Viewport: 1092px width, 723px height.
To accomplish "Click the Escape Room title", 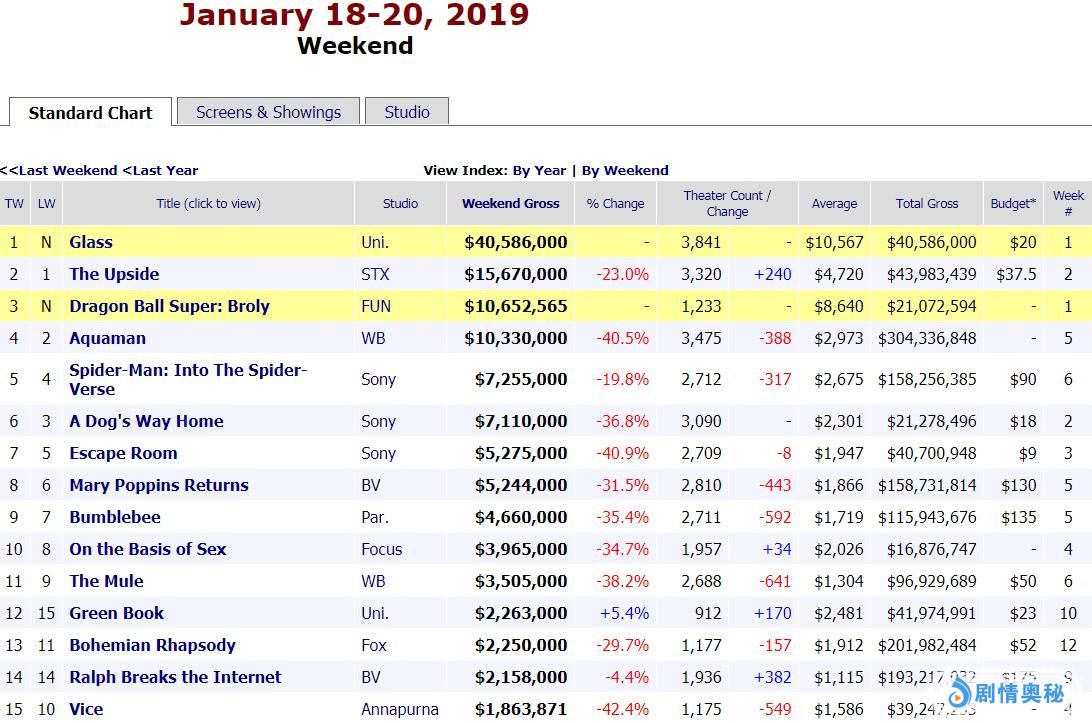I will pyautogui.click(x=123, y=453).
